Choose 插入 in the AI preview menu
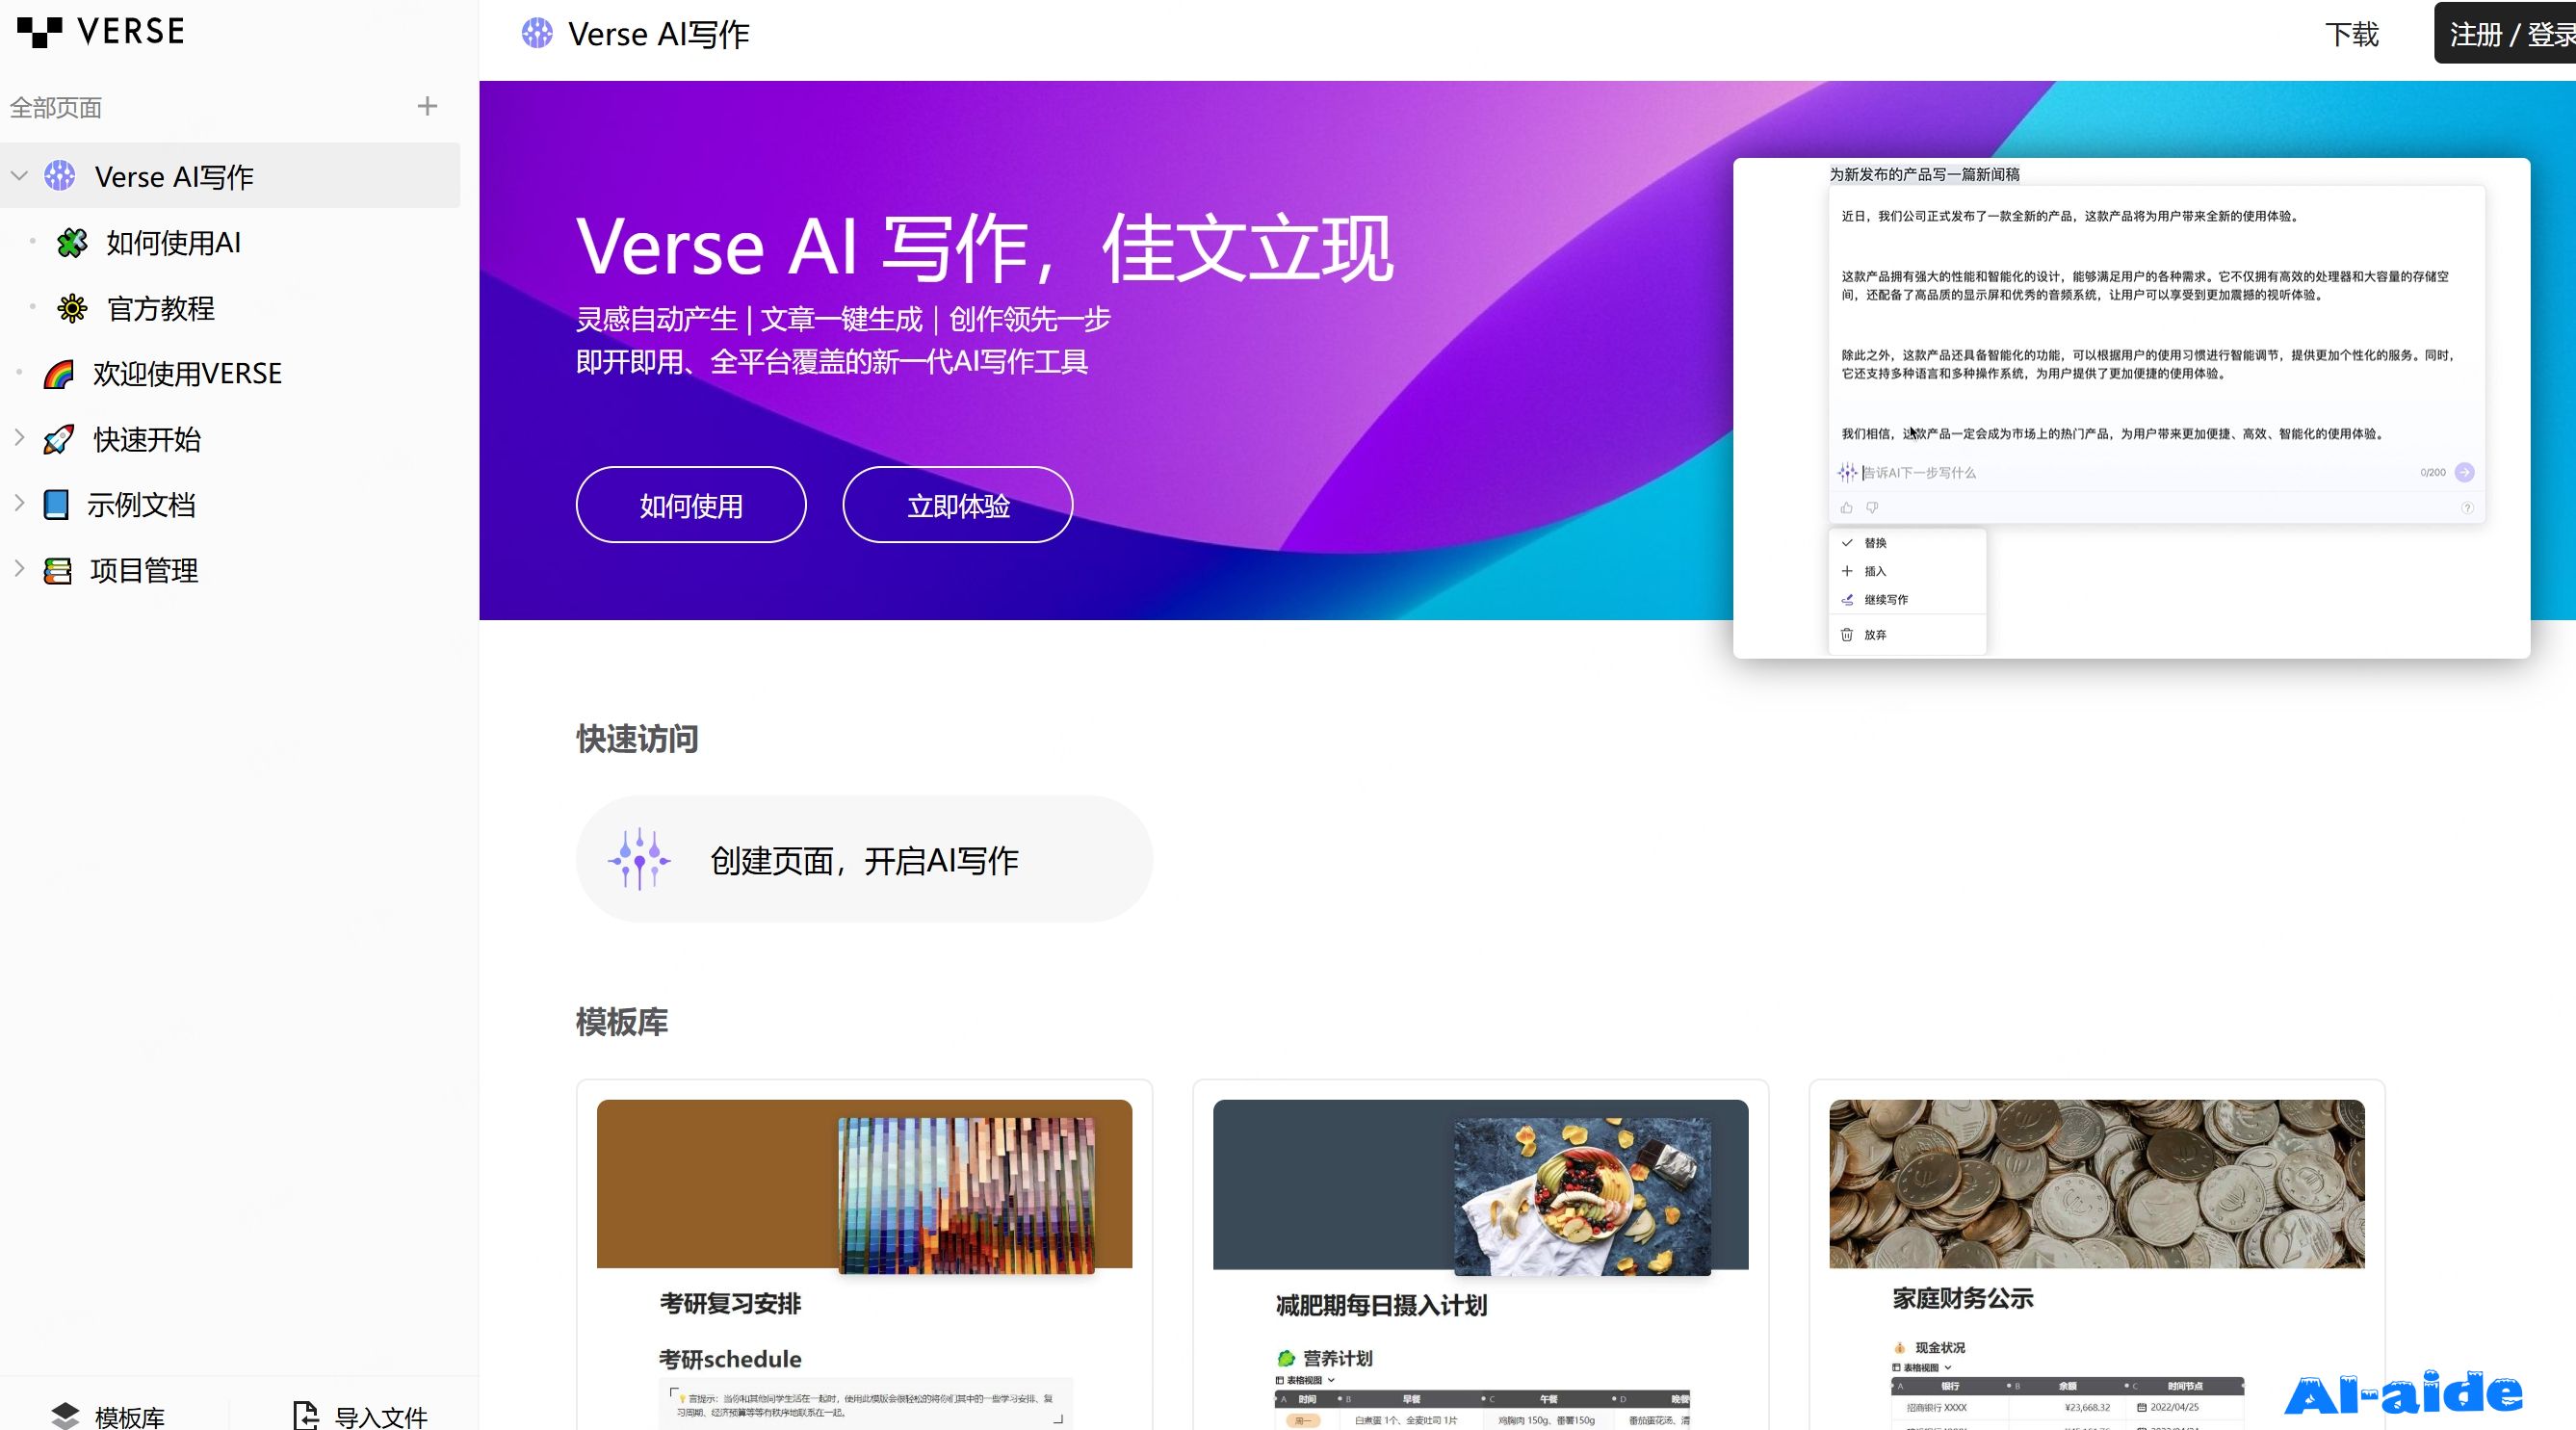2576x1430 pixels. coord(1908,571)
